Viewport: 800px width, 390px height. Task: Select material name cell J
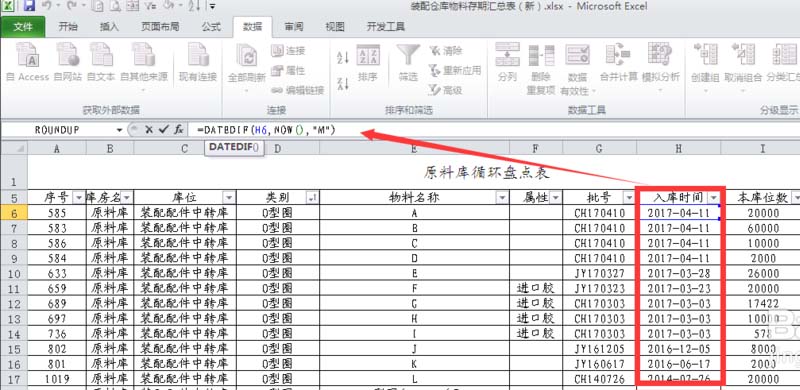pos(414,349)
